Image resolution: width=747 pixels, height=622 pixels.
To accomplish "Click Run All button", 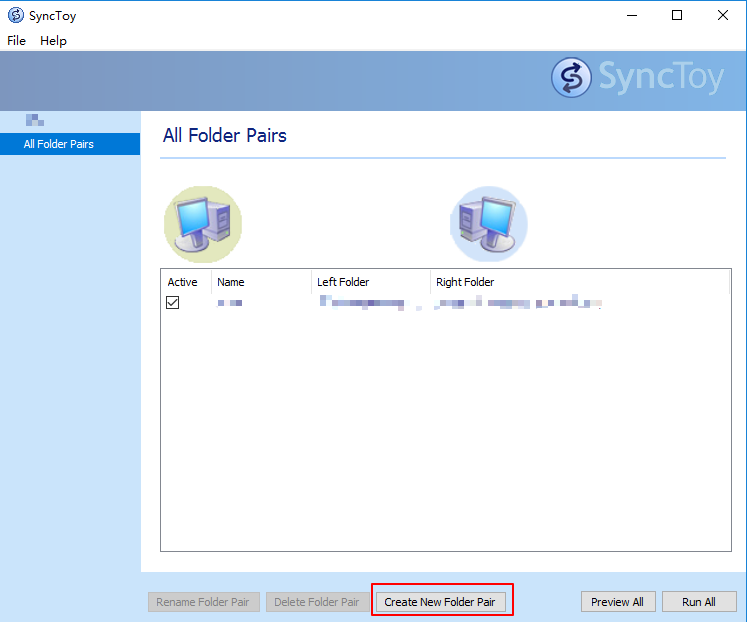I will click(699, 602).
